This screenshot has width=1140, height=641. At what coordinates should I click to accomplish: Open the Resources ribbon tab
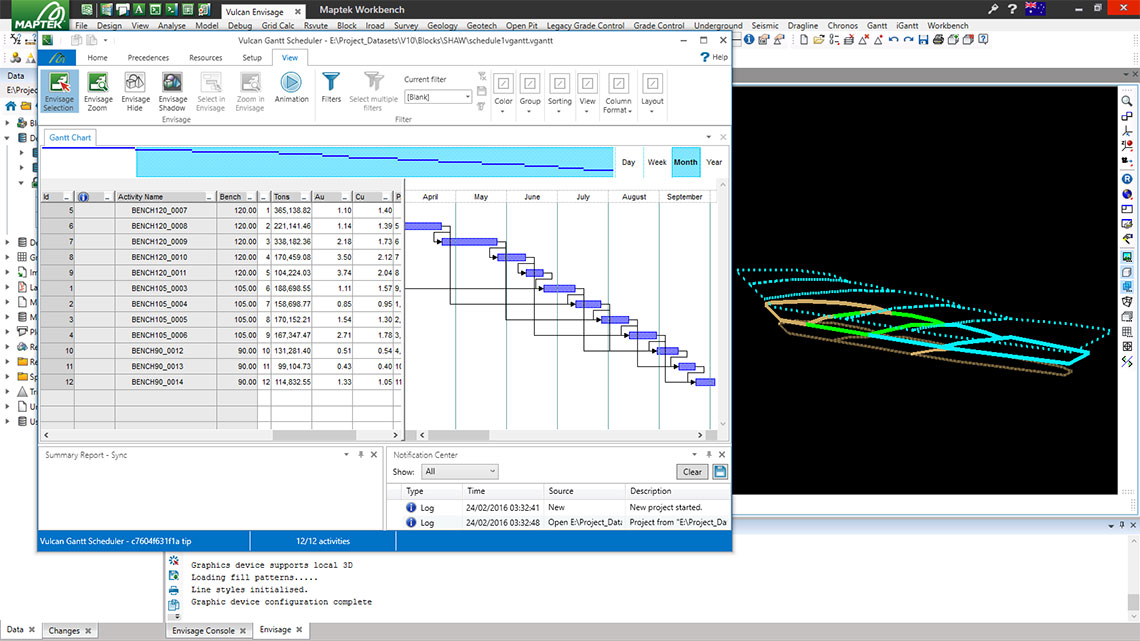(x=206, y=57)
